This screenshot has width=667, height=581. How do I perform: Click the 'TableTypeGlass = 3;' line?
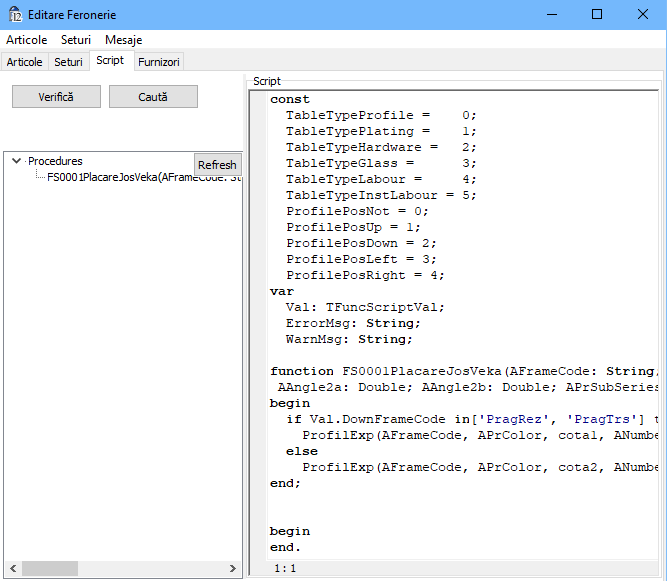(x=381, y=163)
